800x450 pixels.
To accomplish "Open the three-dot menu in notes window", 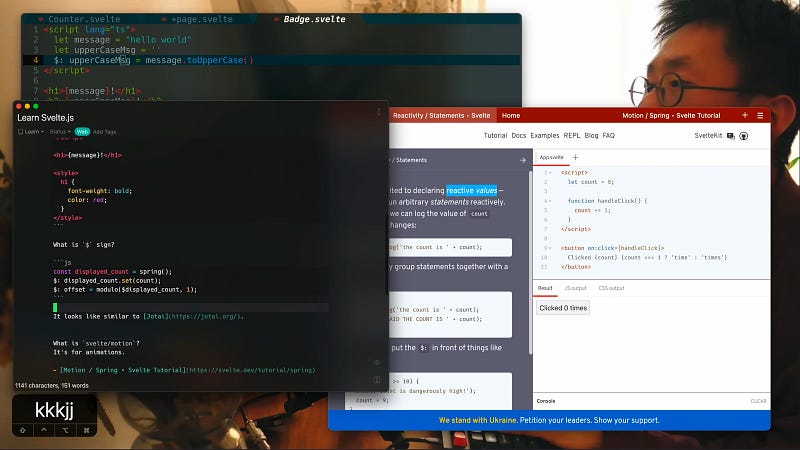I will [x=379, y=112].
